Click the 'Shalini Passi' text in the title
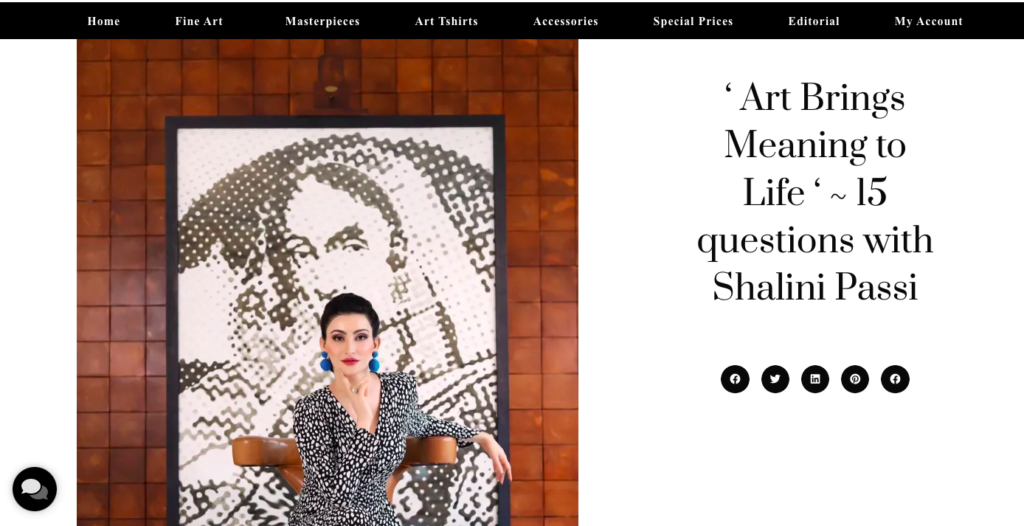Viewport: 1024px width, 526px height. (x=815, y=288)
